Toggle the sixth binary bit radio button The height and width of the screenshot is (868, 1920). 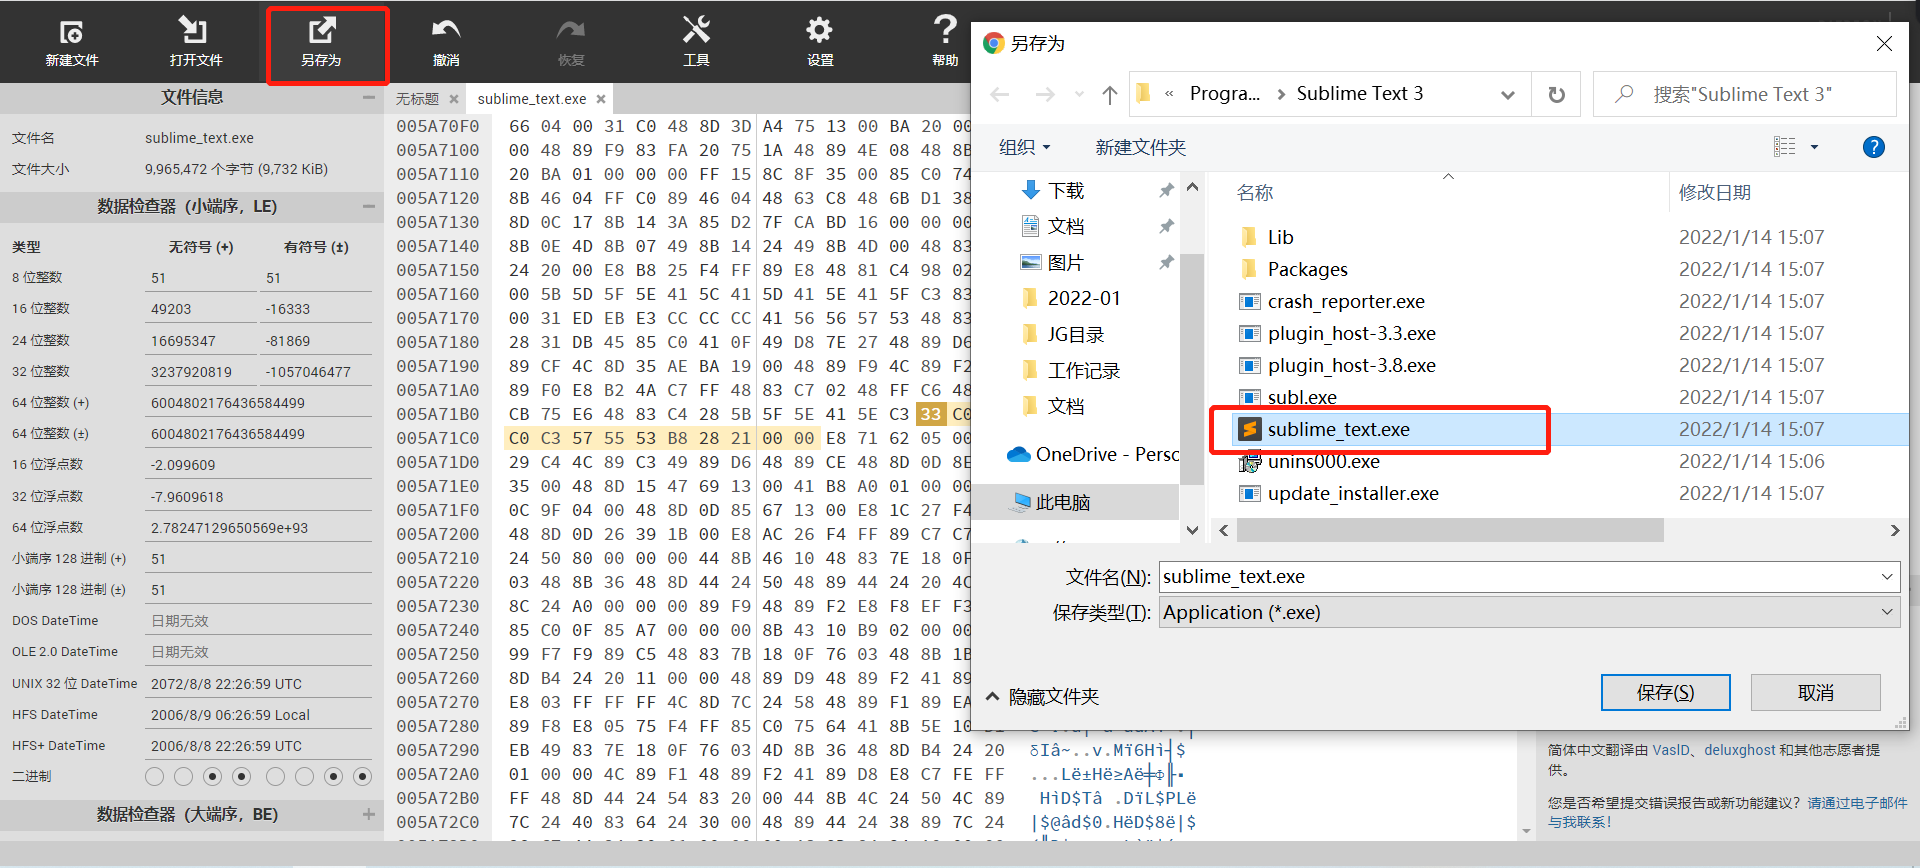304,776
